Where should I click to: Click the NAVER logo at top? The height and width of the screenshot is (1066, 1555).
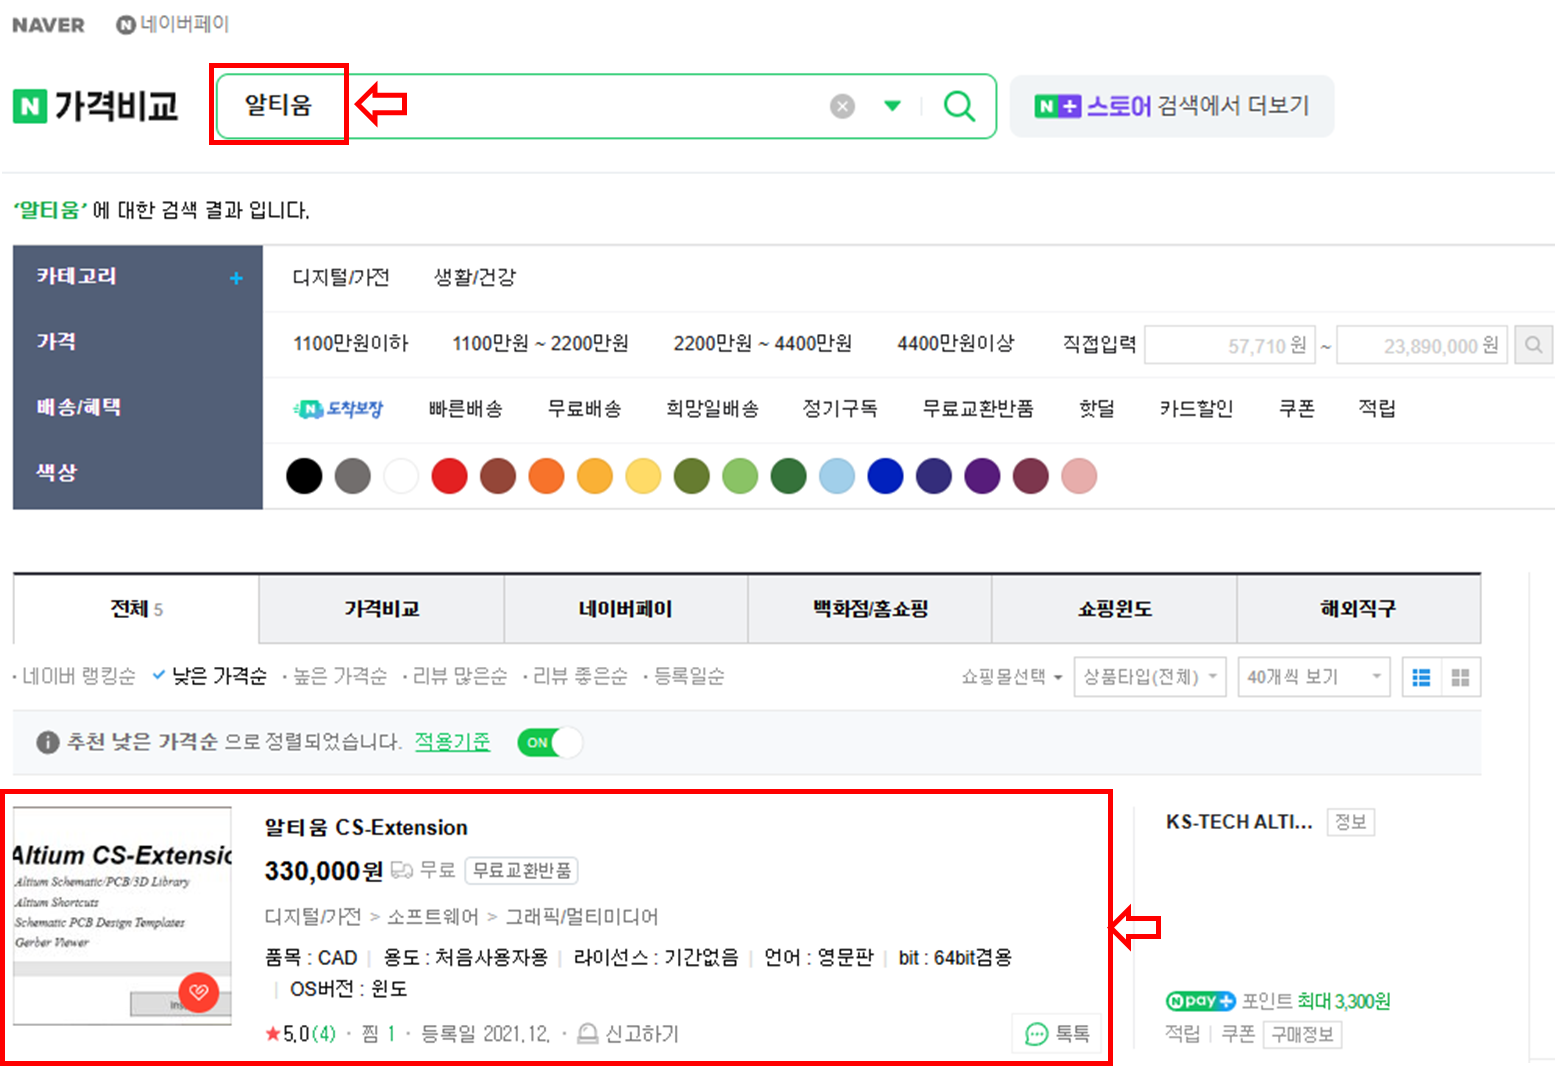48,25
